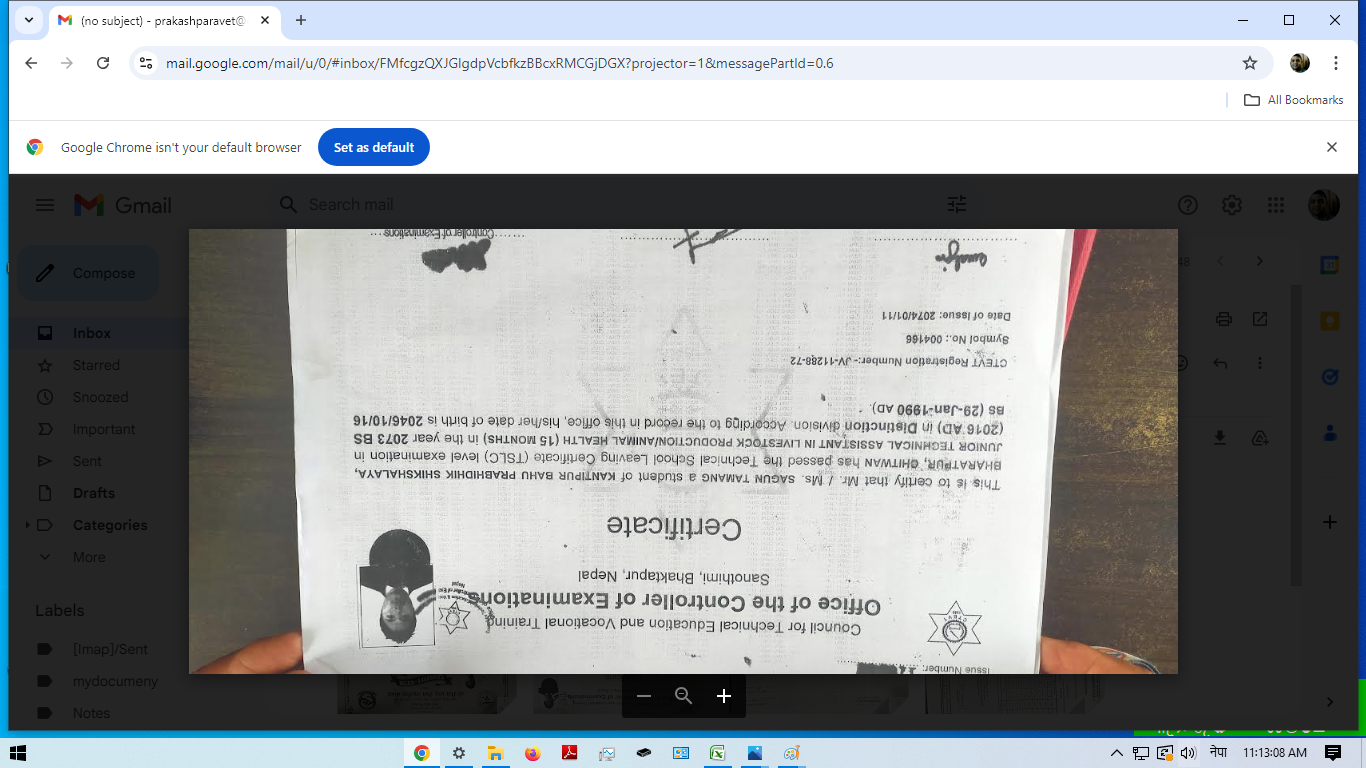
Task: Focus the Chrome address bar URL
Action: coord(500,63)
